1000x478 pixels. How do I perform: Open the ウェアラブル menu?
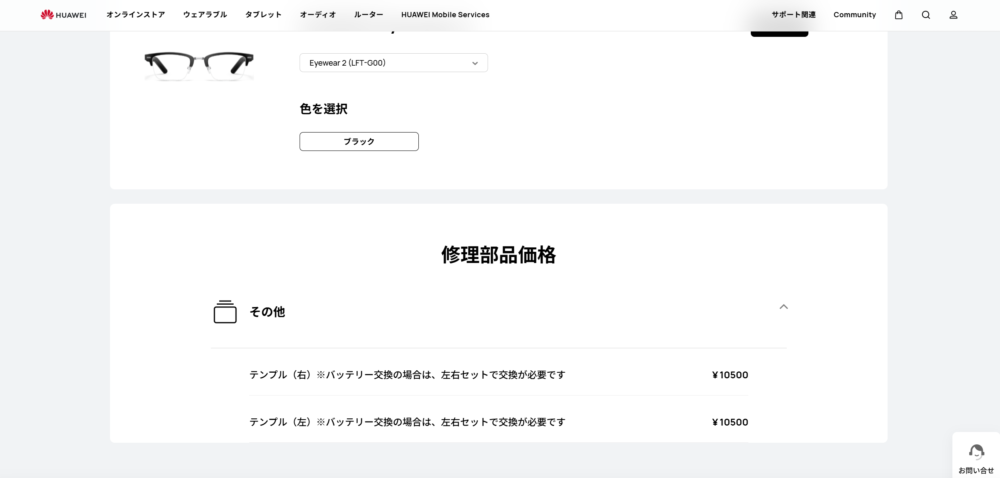click(x=205, y=15)
